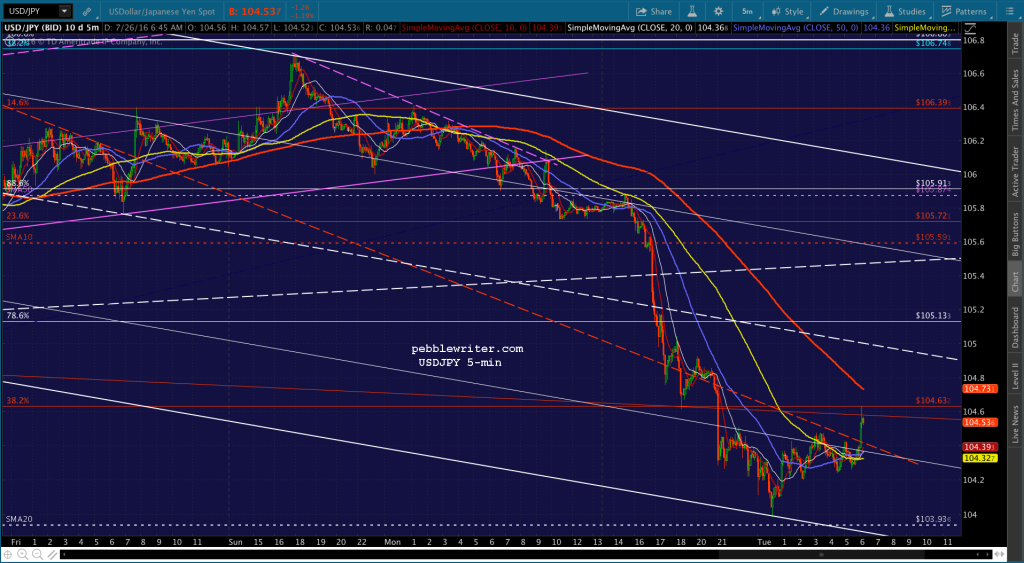
Task: Click the 23.6% Fibonacci level label
Action: point(18,216)
